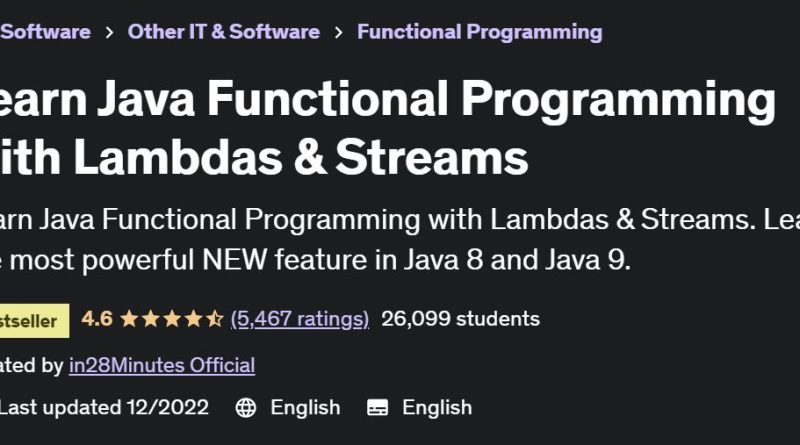Click the chevron before Other IT & Software
The image size is (800, 445).
tap(109, 33)
